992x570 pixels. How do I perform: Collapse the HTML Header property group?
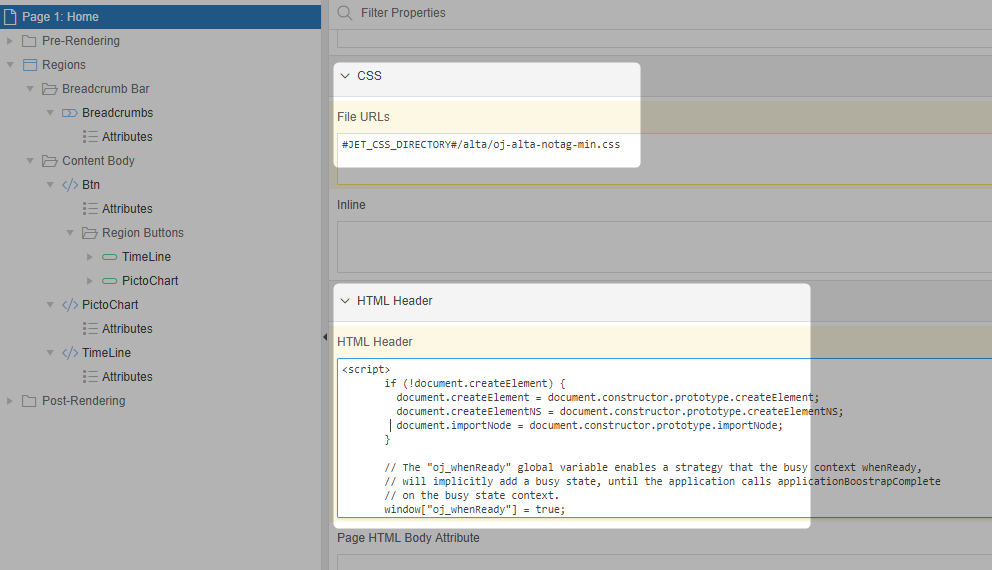click(345, 301)
